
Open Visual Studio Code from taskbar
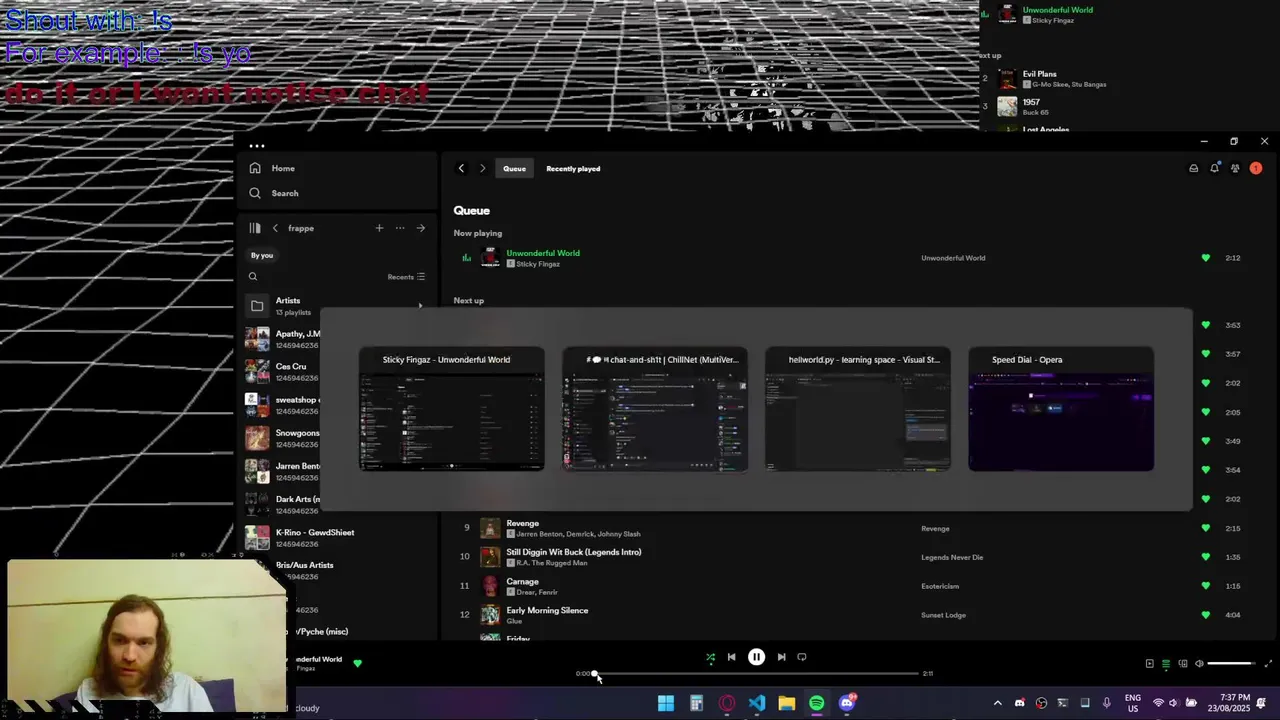[757, 703]
